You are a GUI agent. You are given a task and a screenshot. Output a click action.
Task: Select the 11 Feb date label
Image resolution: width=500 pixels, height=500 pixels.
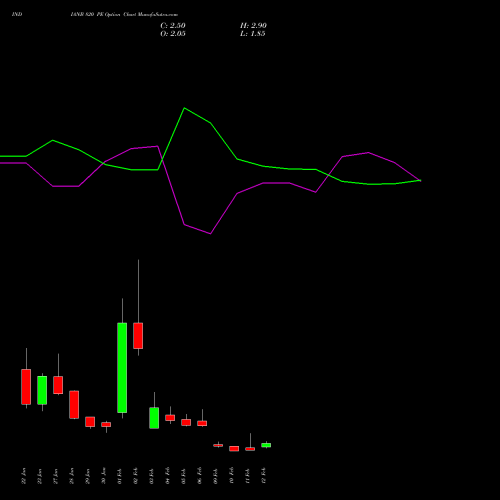pyautogui.click(x=248, y=476)
